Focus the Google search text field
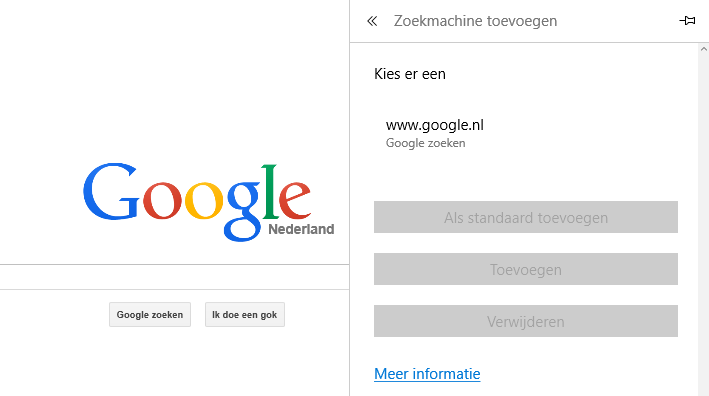The height and width of the screenshot is (396, 709). [174, 277]
